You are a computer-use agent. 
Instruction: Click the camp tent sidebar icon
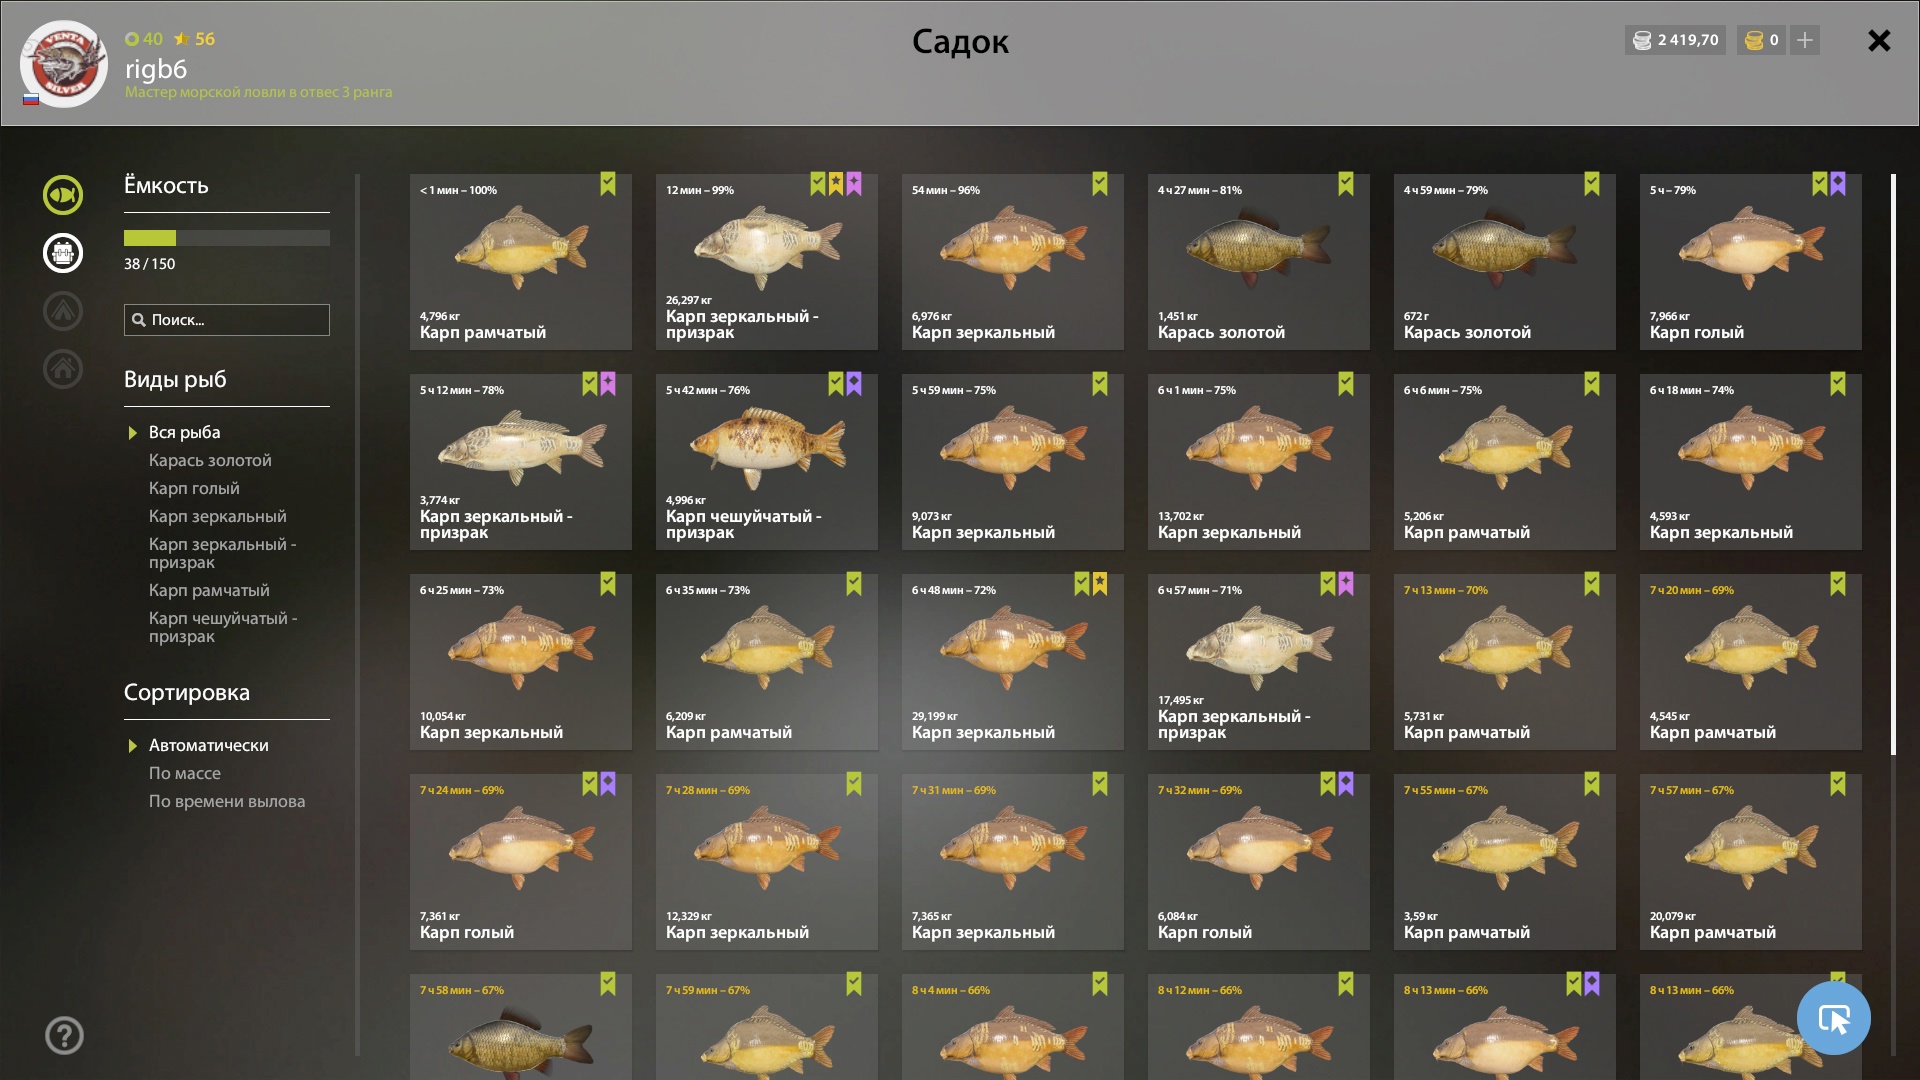[x=62, y=311]
